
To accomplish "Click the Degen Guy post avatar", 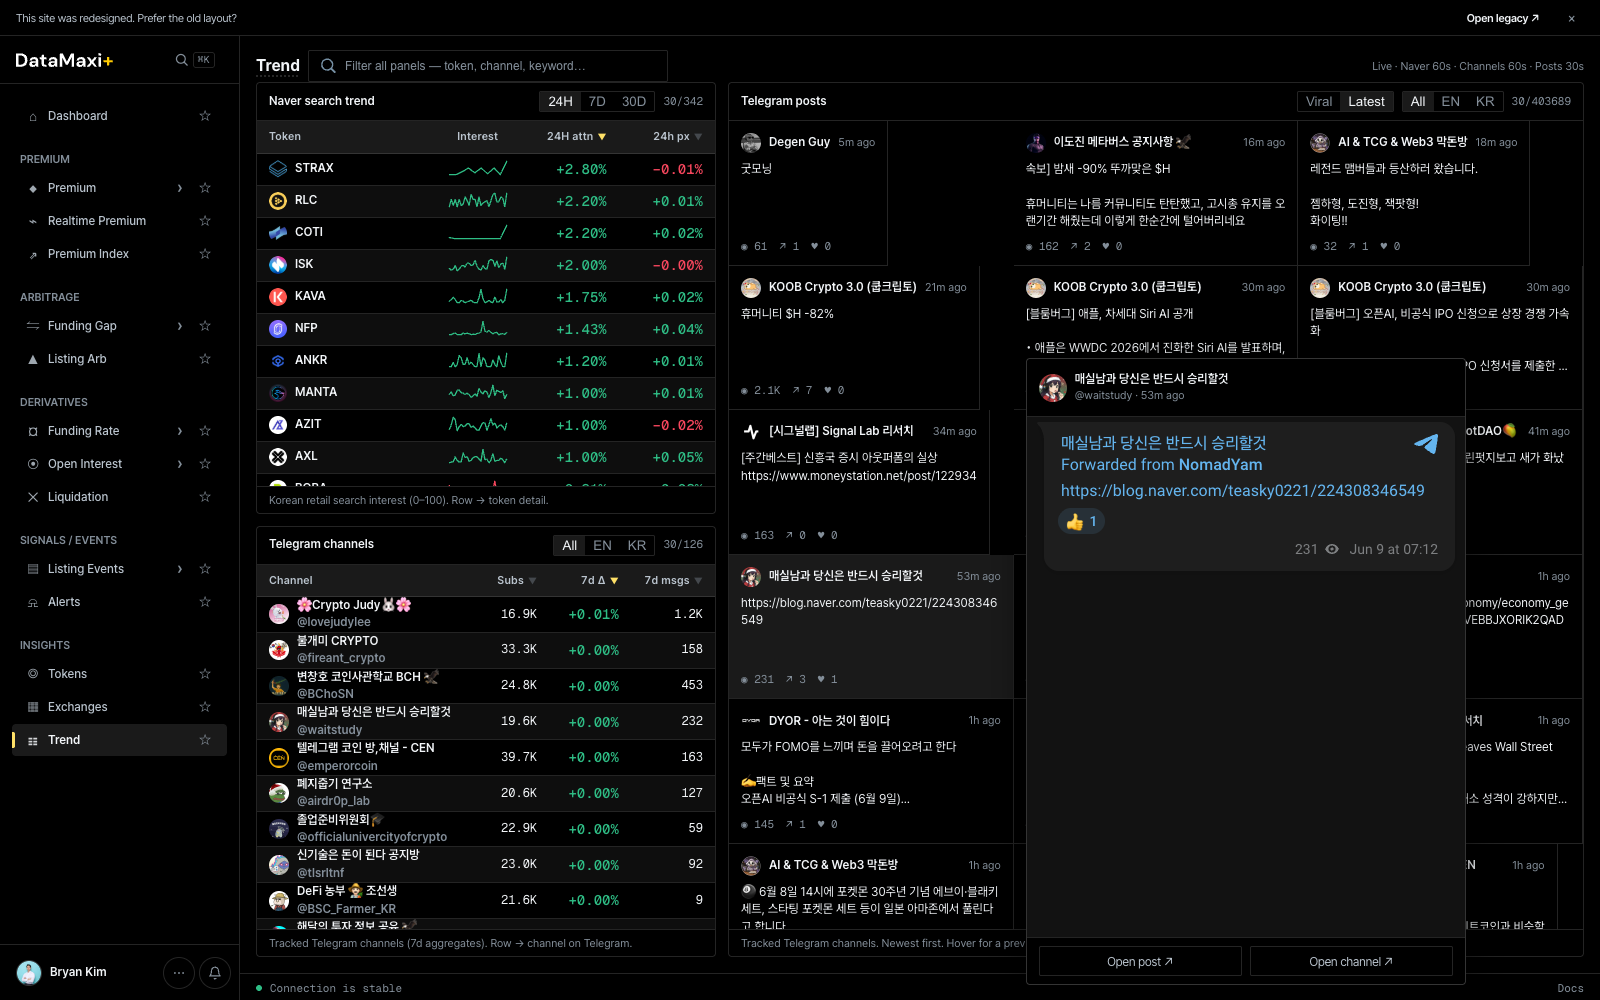I will (x=751, y=143).
